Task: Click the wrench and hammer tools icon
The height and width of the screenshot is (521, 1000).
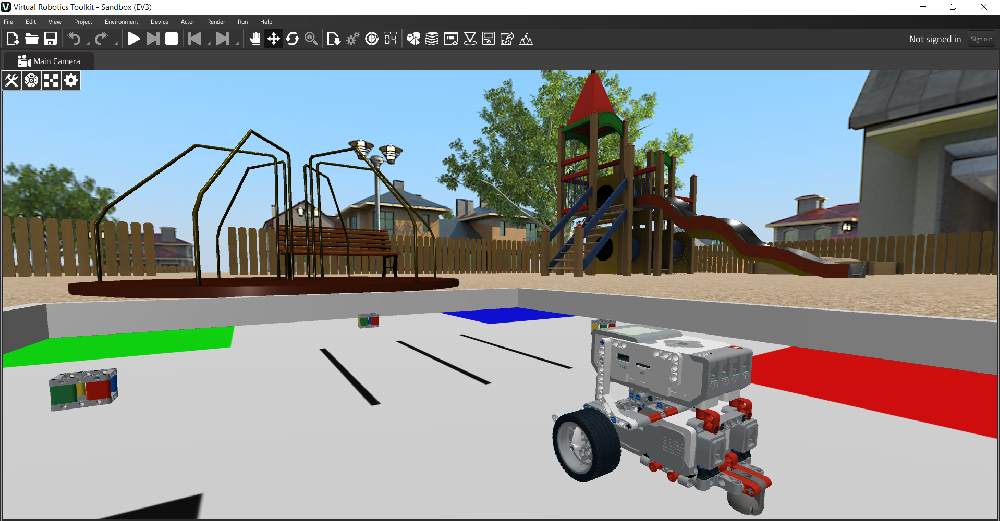Action: (x=12, y=80)
